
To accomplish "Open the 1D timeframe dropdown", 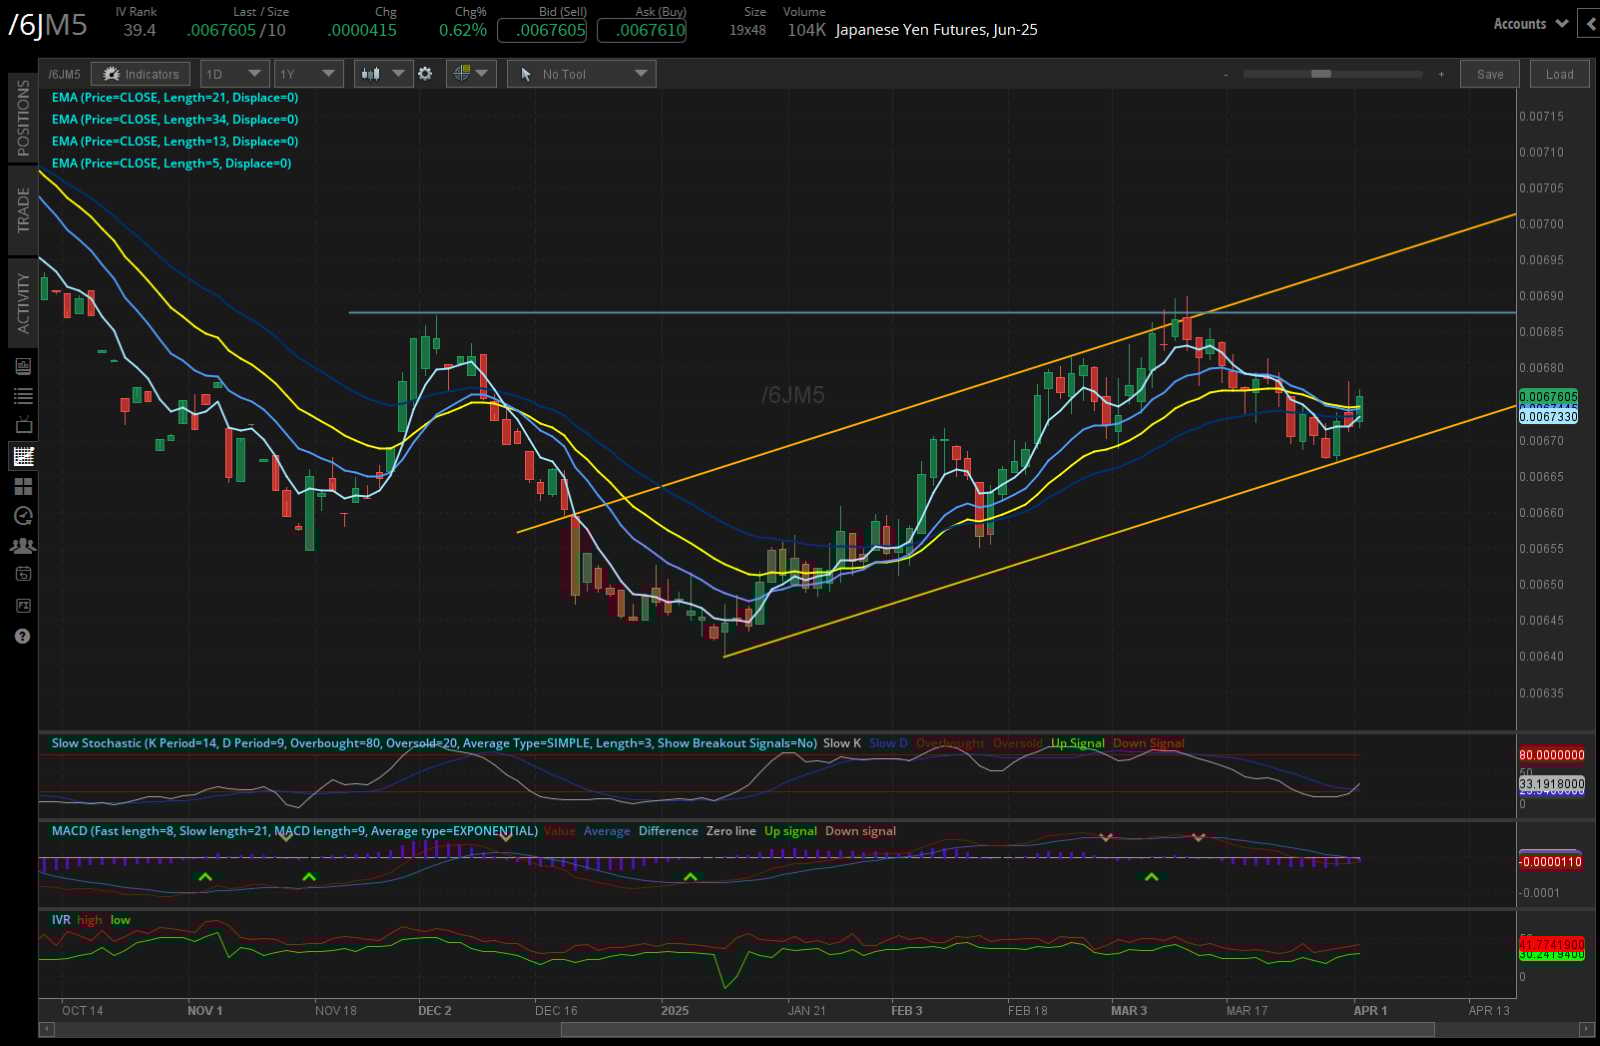I will (x=232, y=73).
